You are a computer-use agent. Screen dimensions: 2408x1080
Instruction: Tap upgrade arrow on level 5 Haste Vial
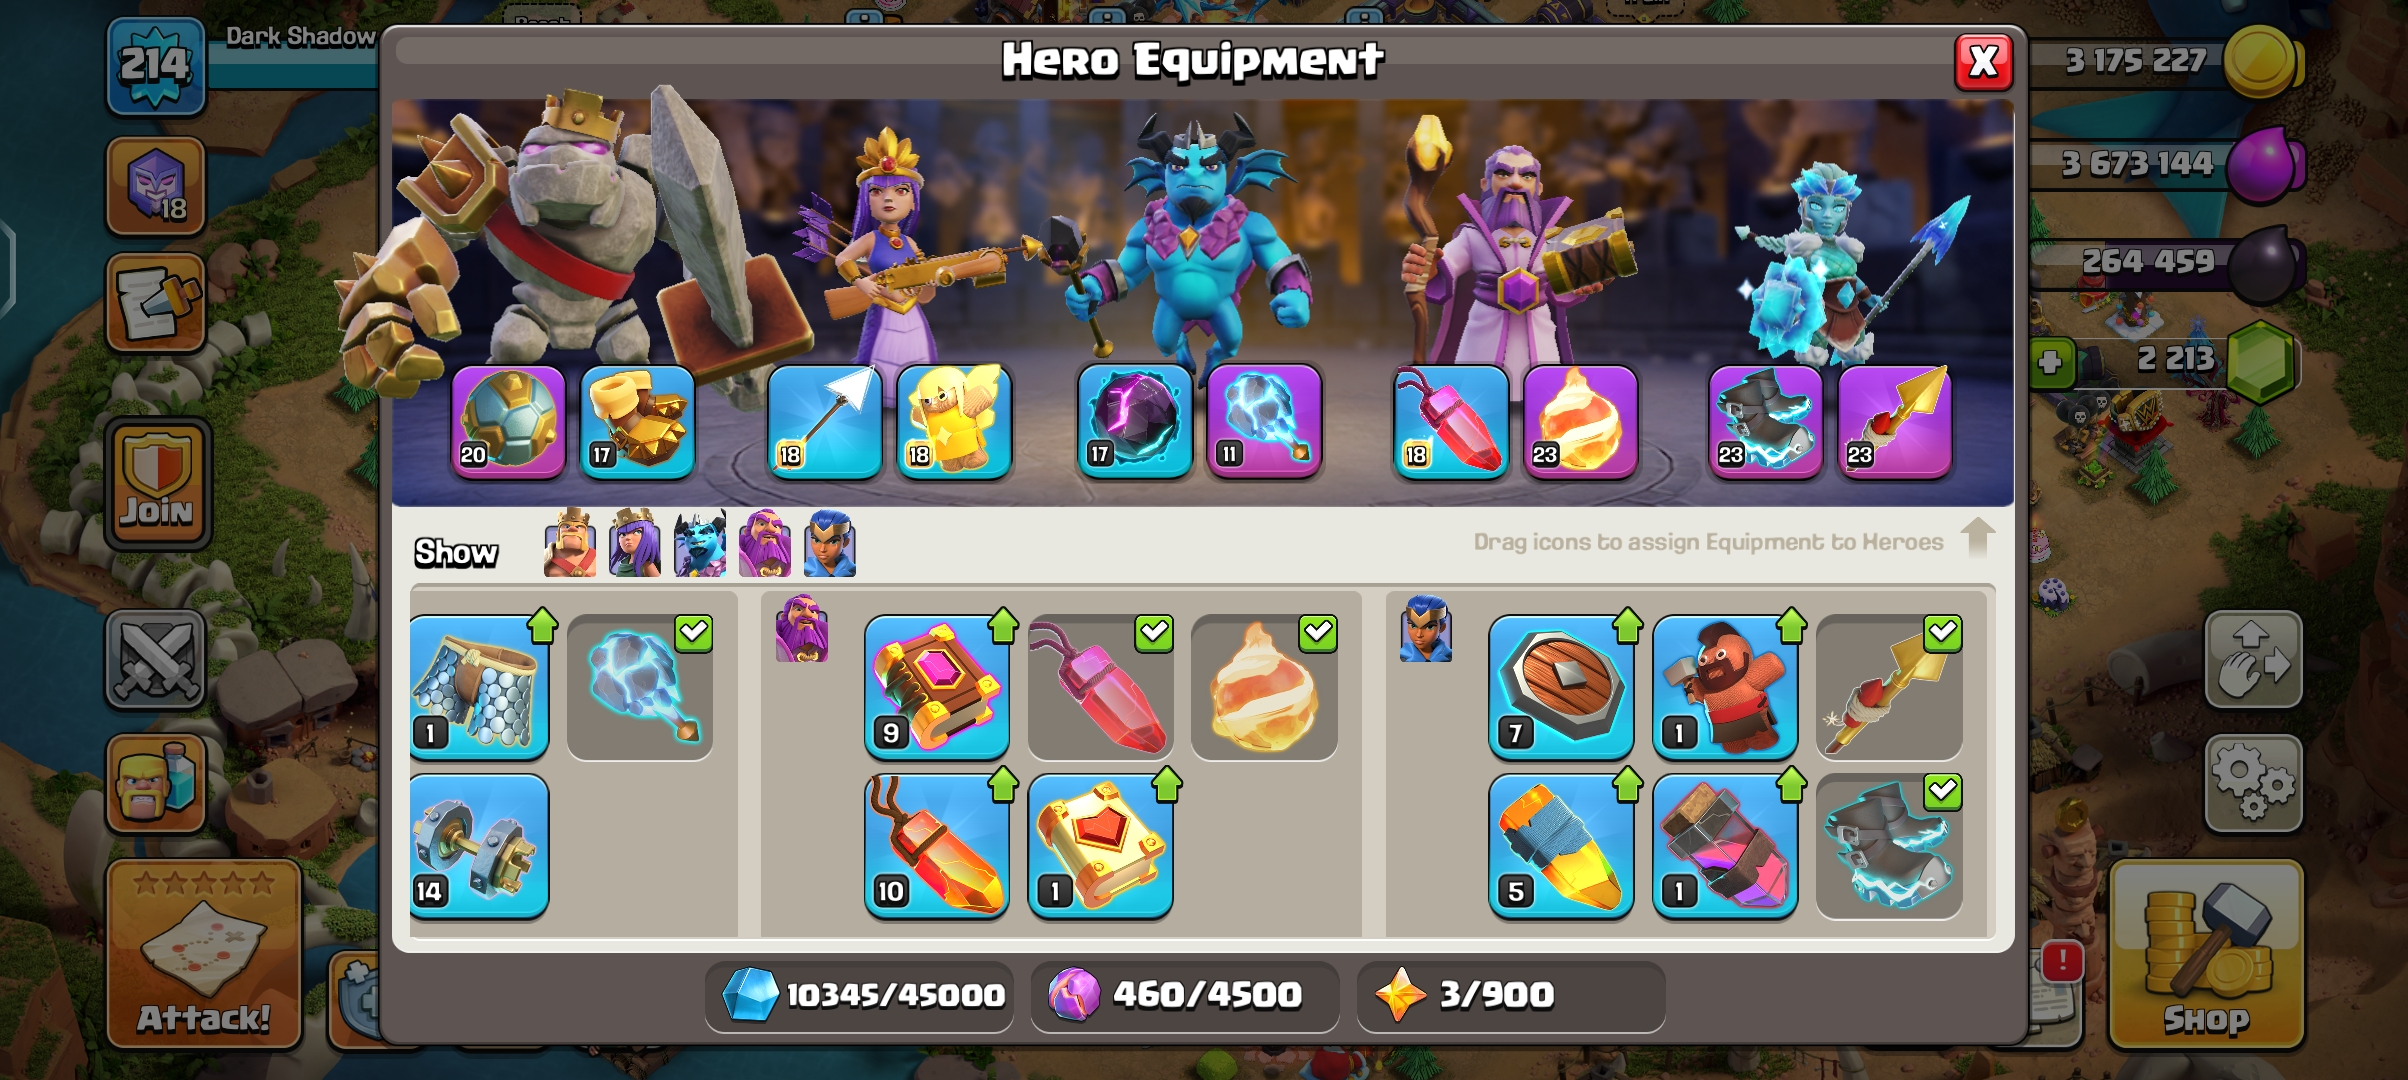1628,785
